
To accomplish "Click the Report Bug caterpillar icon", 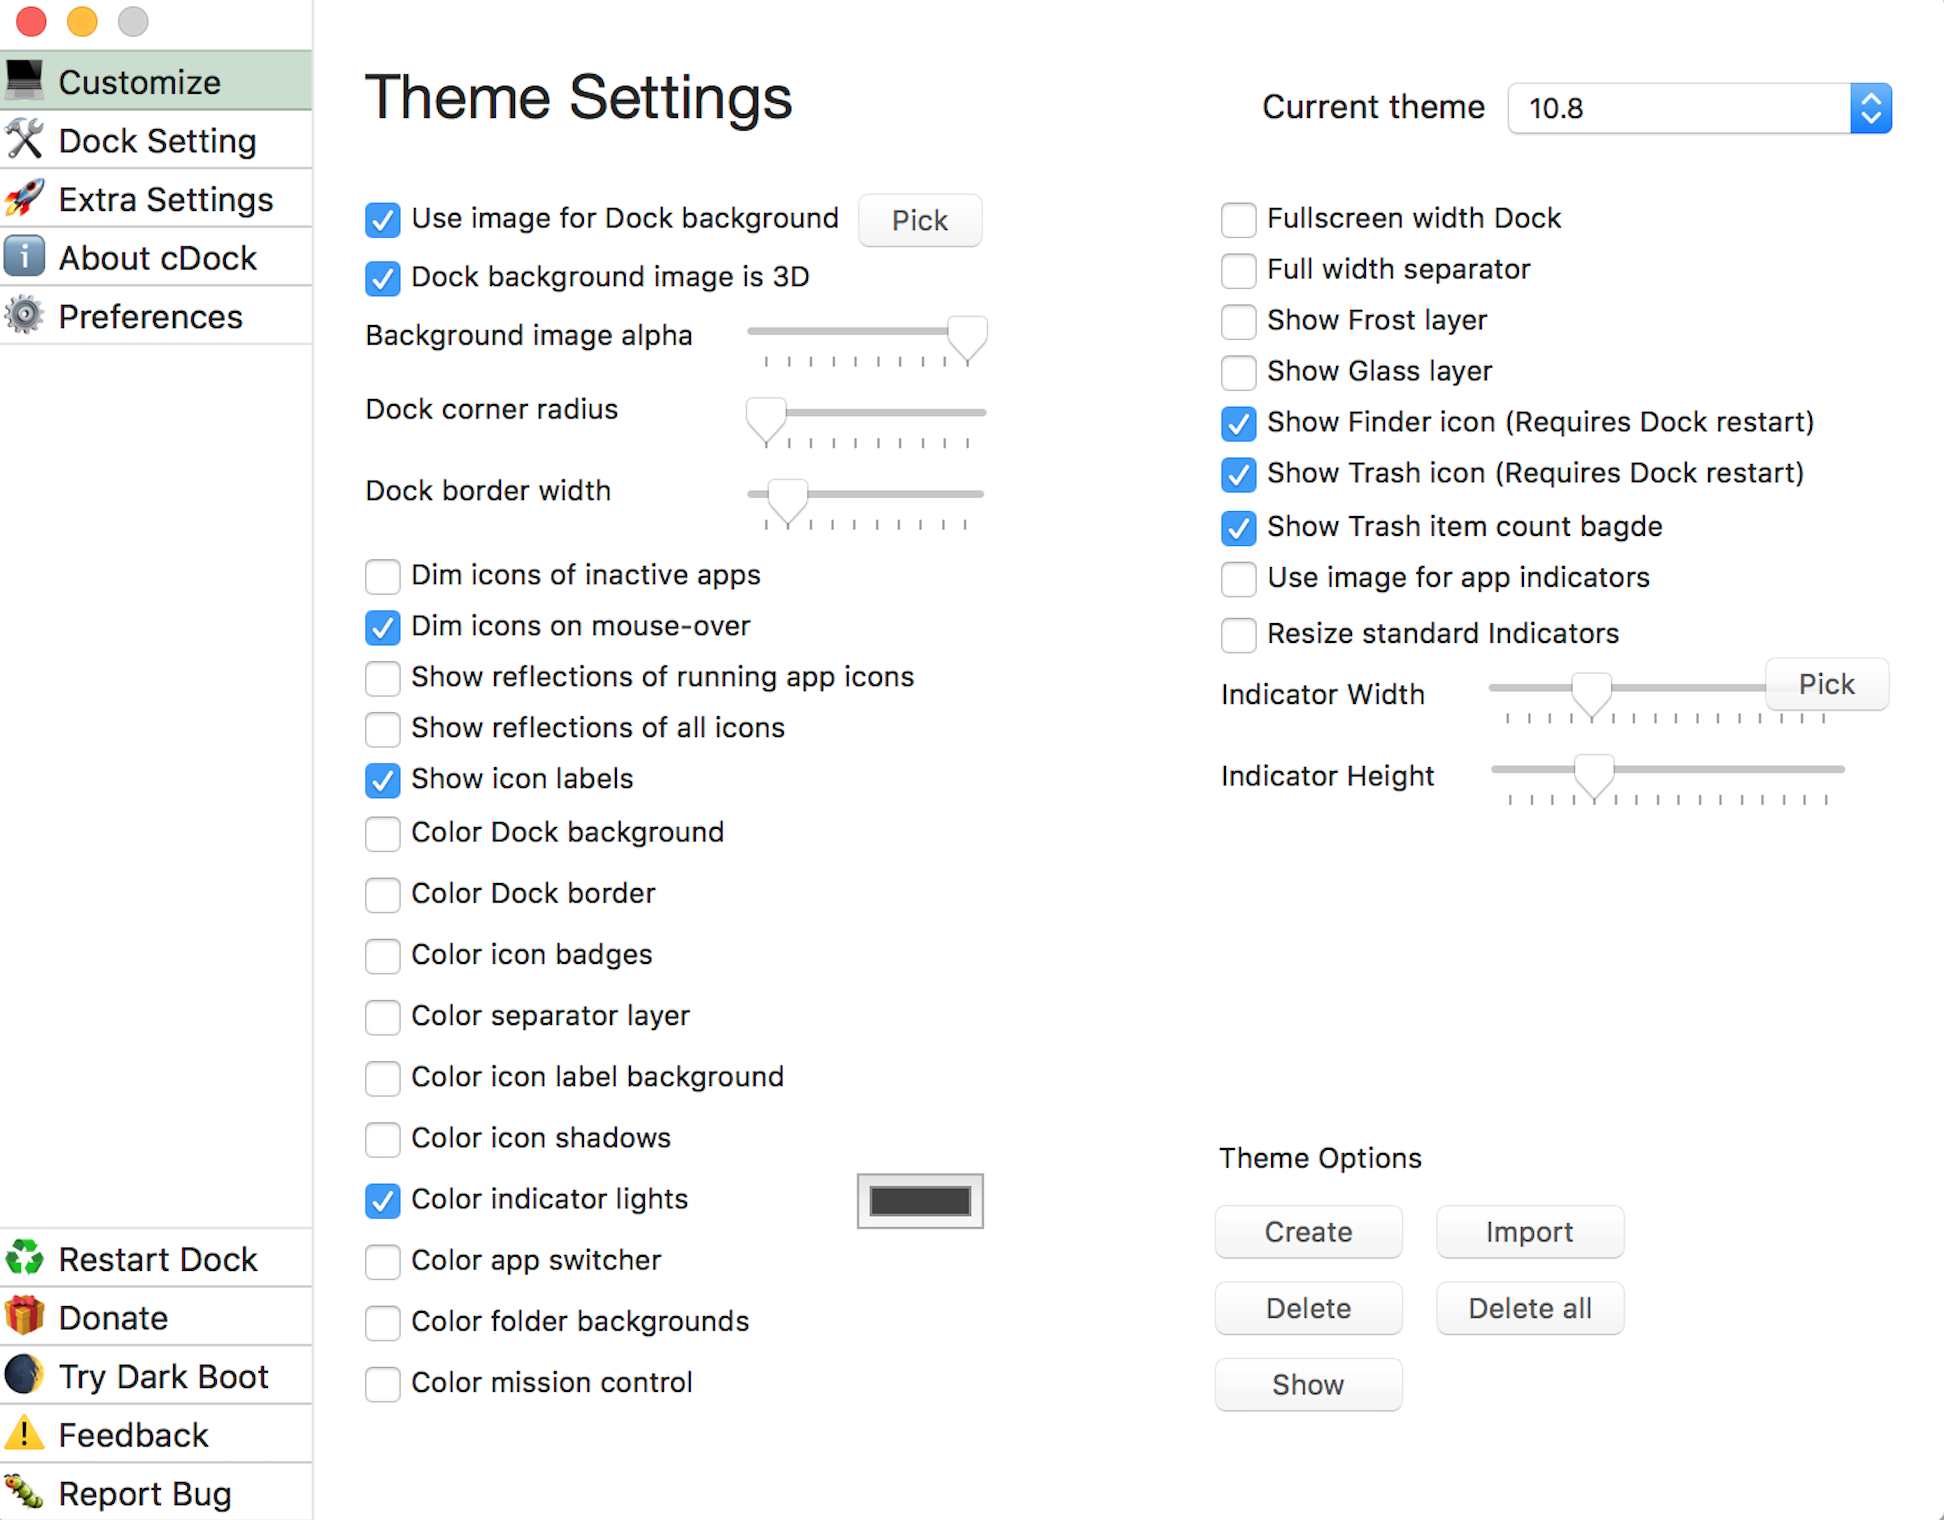I will click(25, 1493).
